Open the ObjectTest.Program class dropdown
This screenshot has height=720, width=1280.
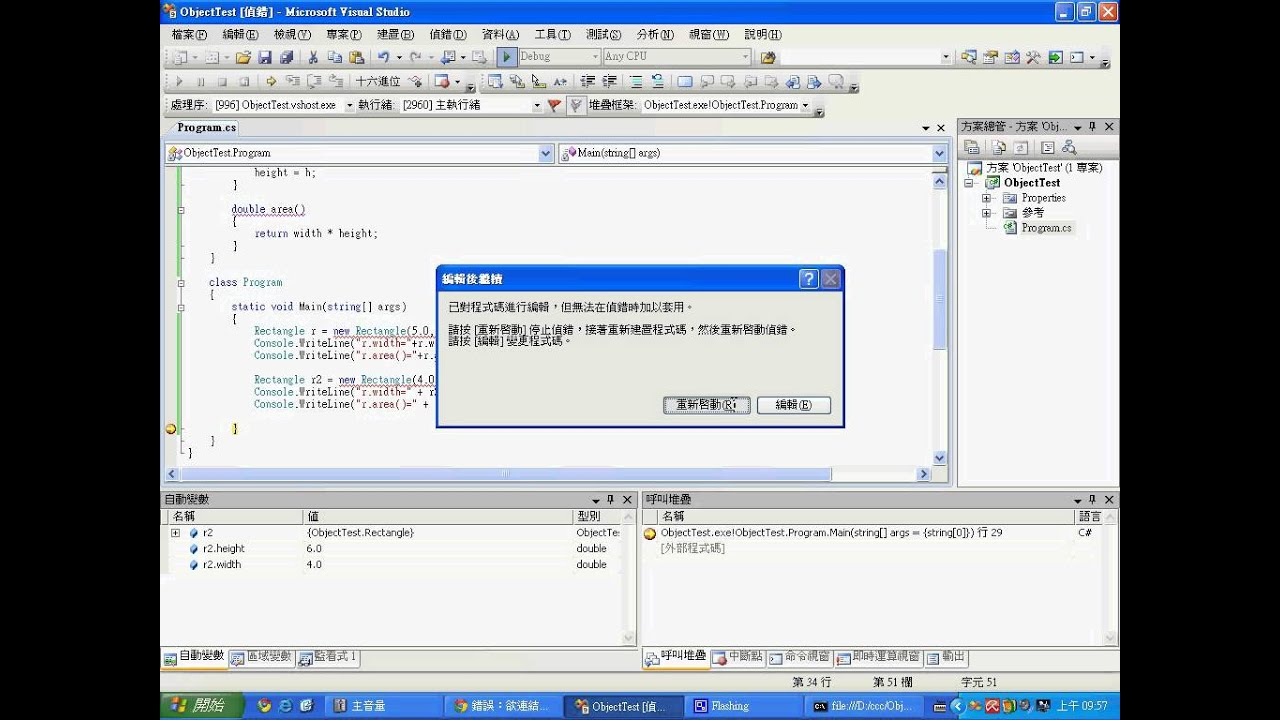[x=546, y=153]
